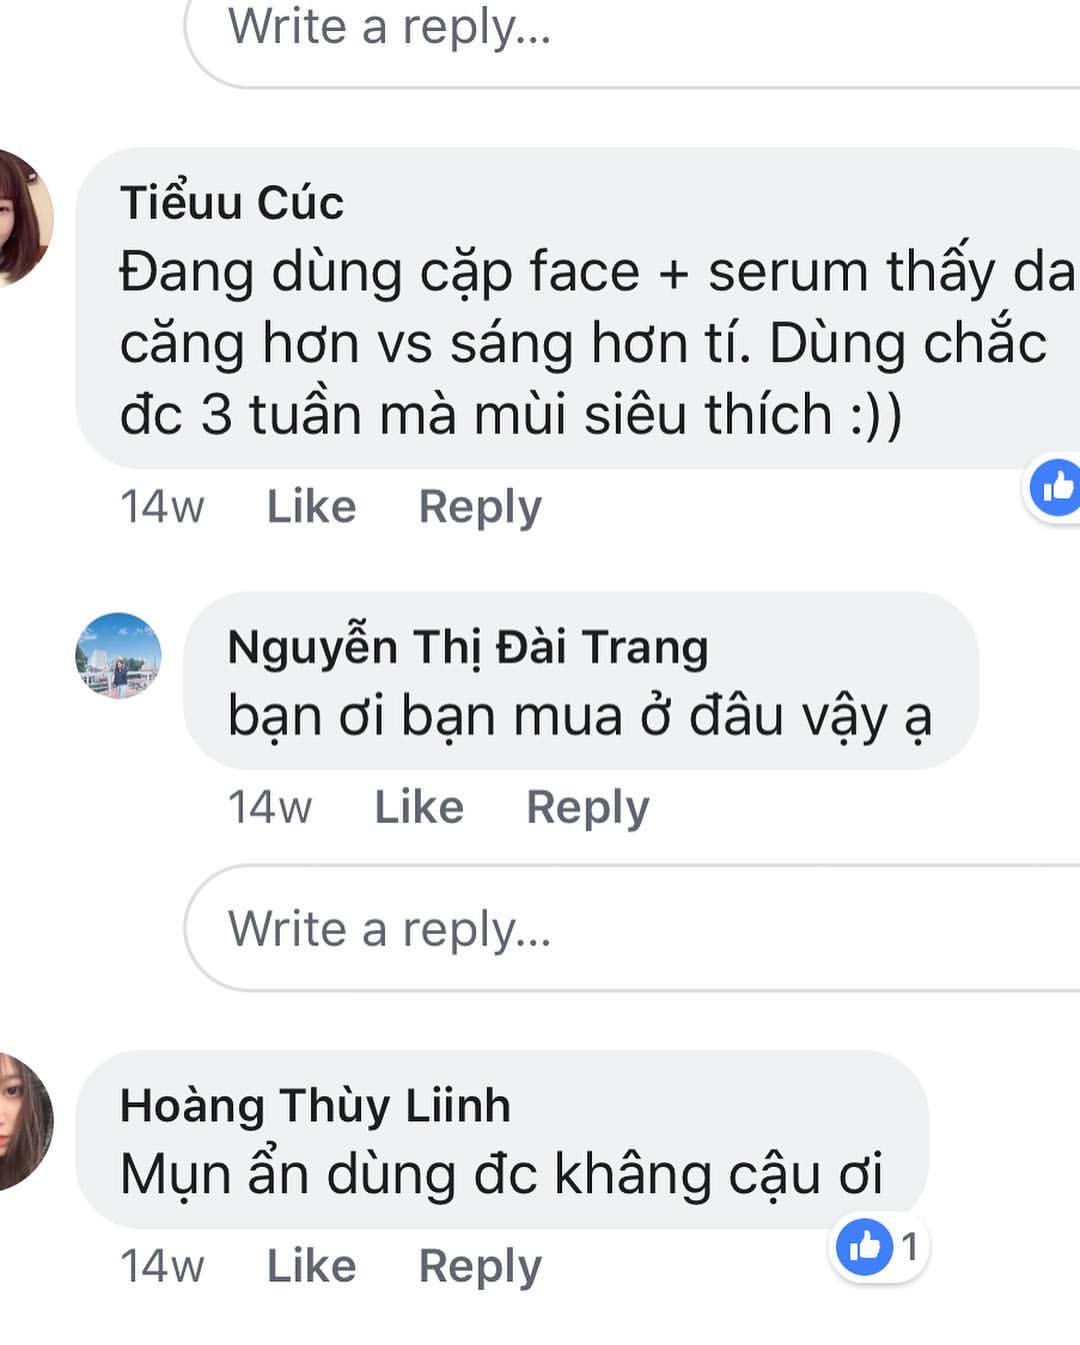The width and height of the screenshot is (1080, 1345).
Task: Open the Nguyễn Thị Đài Trang name link
Action: point(467,647)
